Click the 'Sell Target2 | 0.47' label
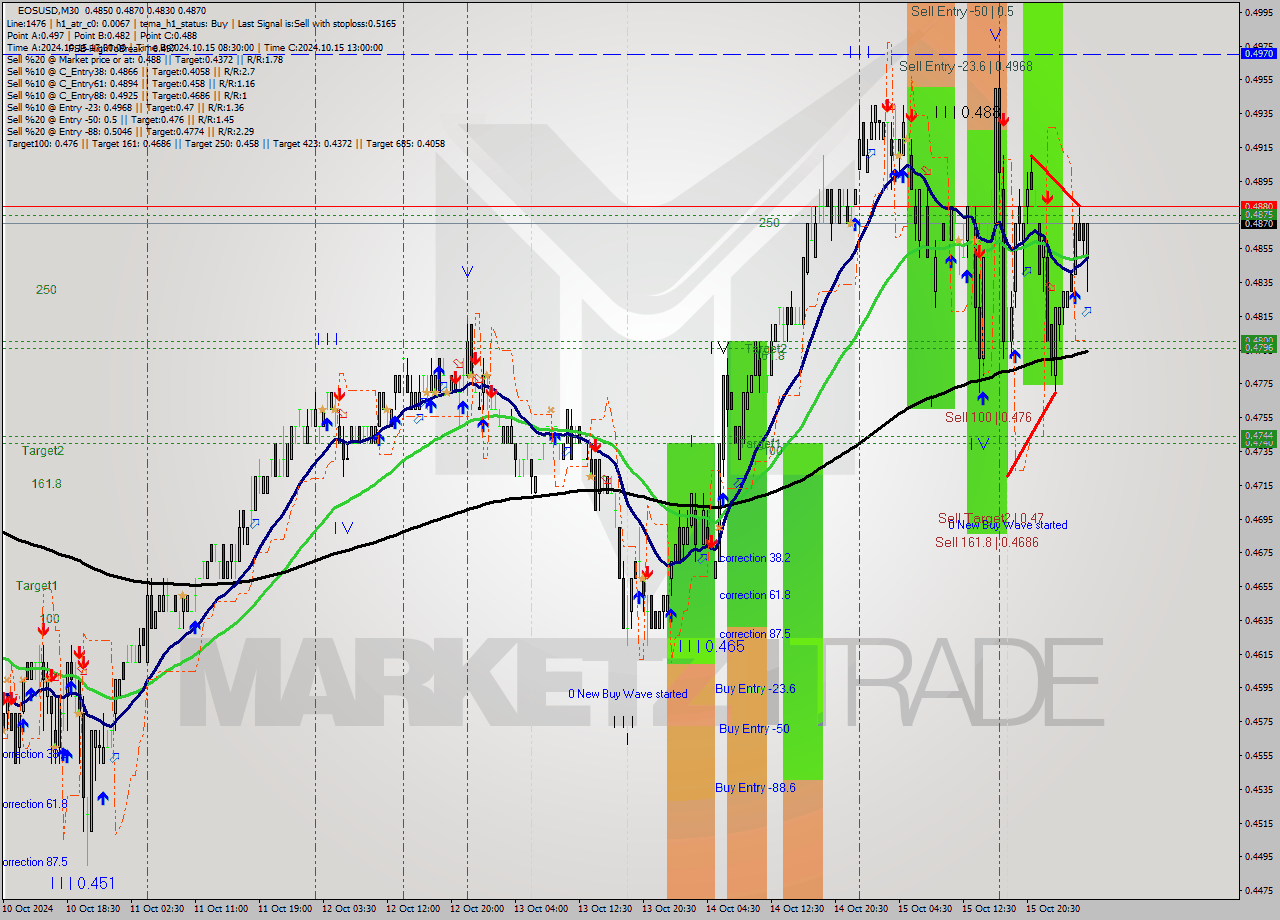 coord(990,518)
